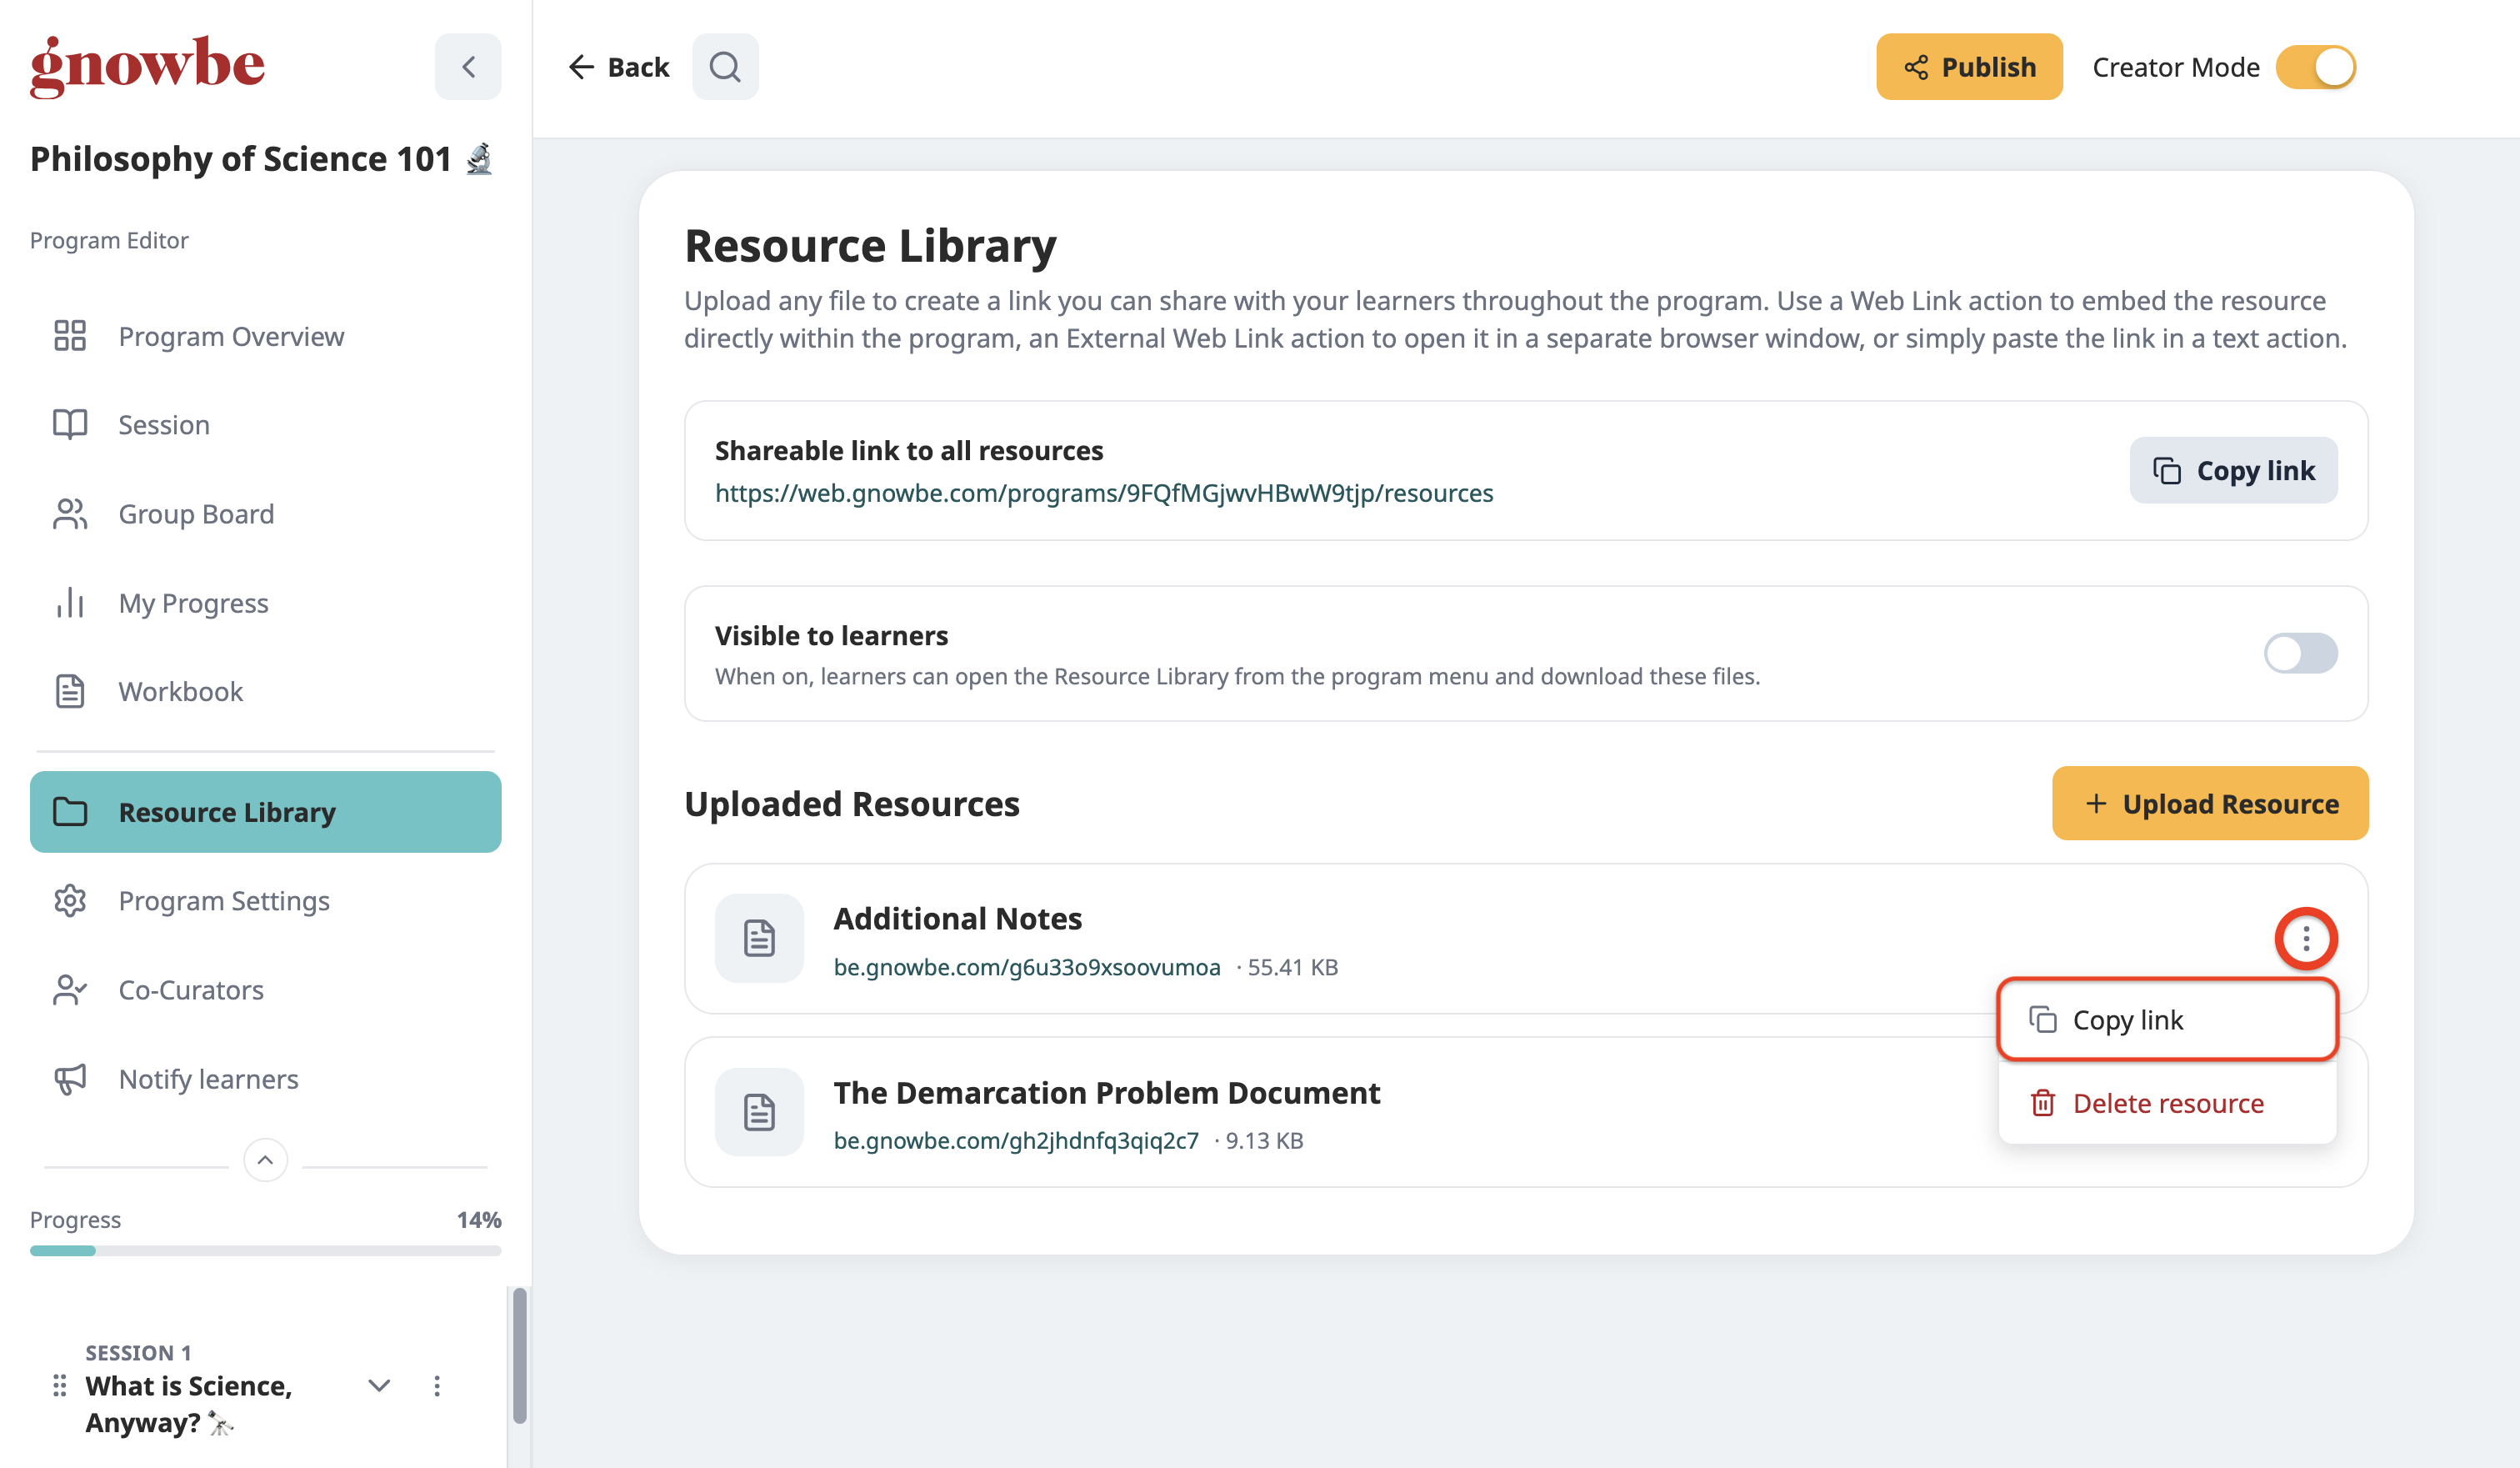
Task: Click the Program Overview grid icon
Action: (70, 336)
